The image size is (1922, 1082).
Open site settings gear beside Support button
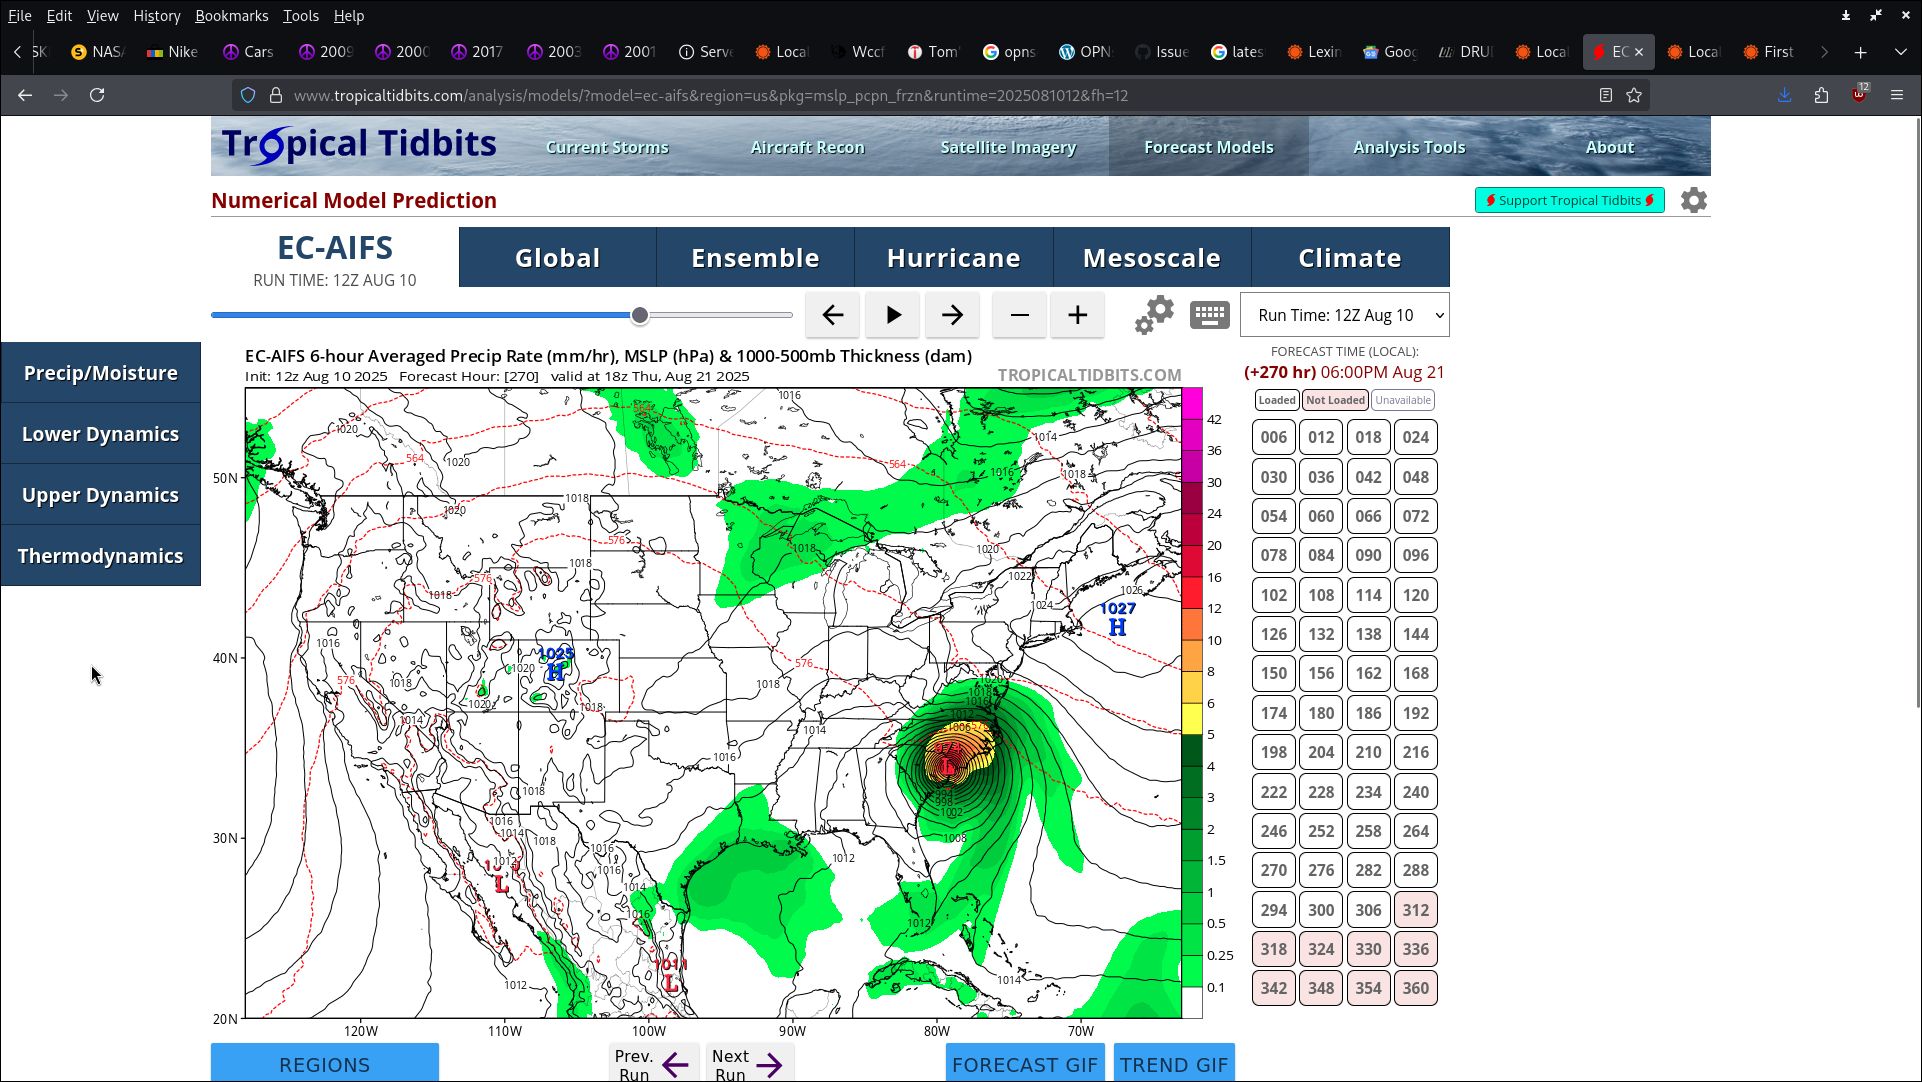pos(1693,200)
